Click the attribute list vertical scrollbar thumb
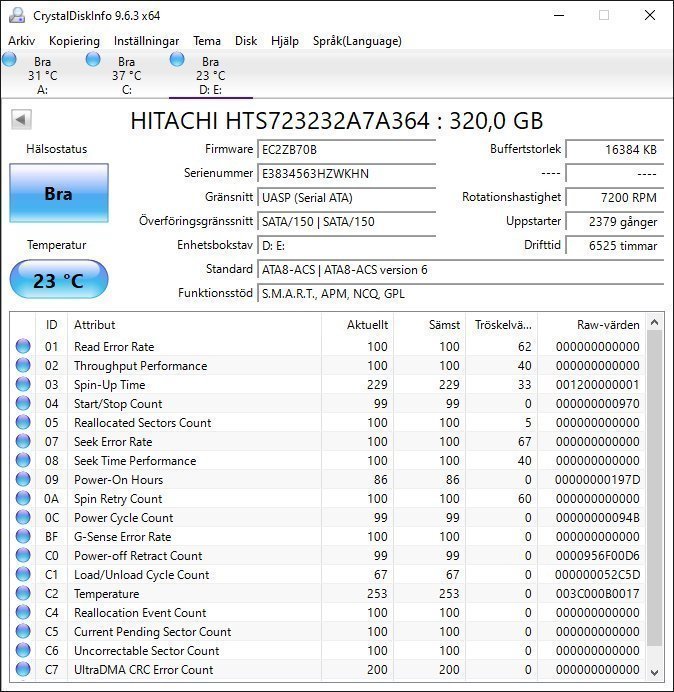This screenshot has width=674, height=692. 655,490
